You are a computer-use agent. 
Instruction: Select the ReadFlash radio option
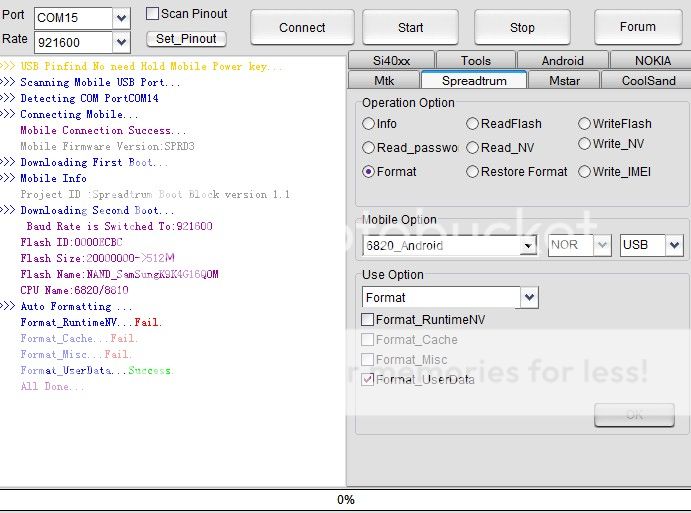coord(473,124)
